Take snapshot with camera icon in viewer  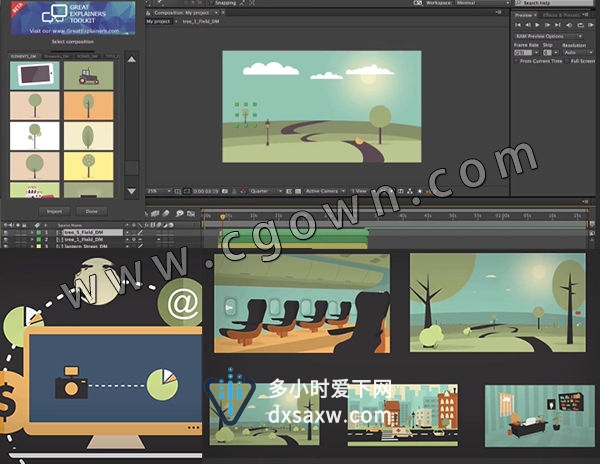point(225,191)
